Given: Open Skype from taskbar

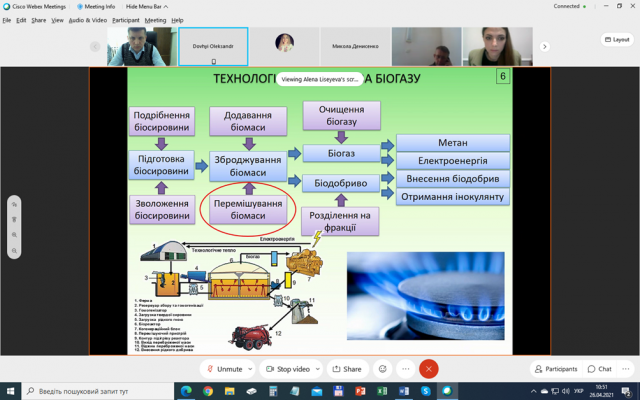Looking at the screenshot, I should pos(426,391).
